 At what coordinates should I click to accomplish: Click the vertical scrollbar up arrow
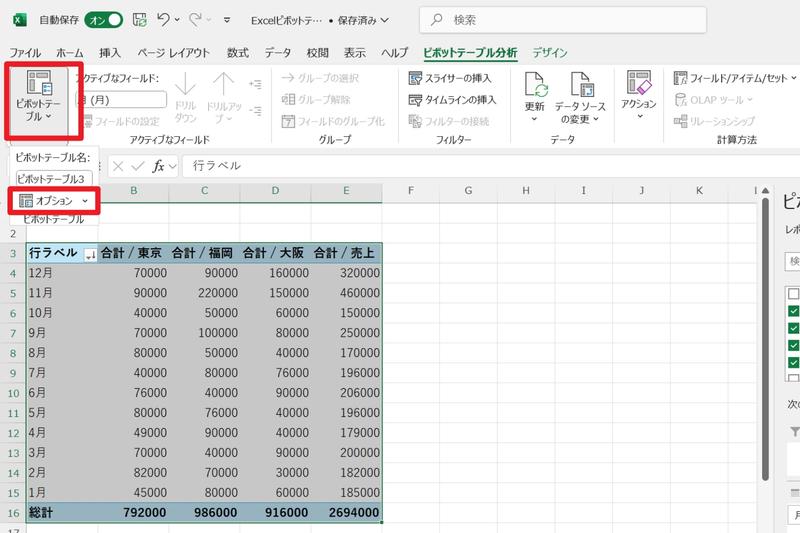coord(765,191)
